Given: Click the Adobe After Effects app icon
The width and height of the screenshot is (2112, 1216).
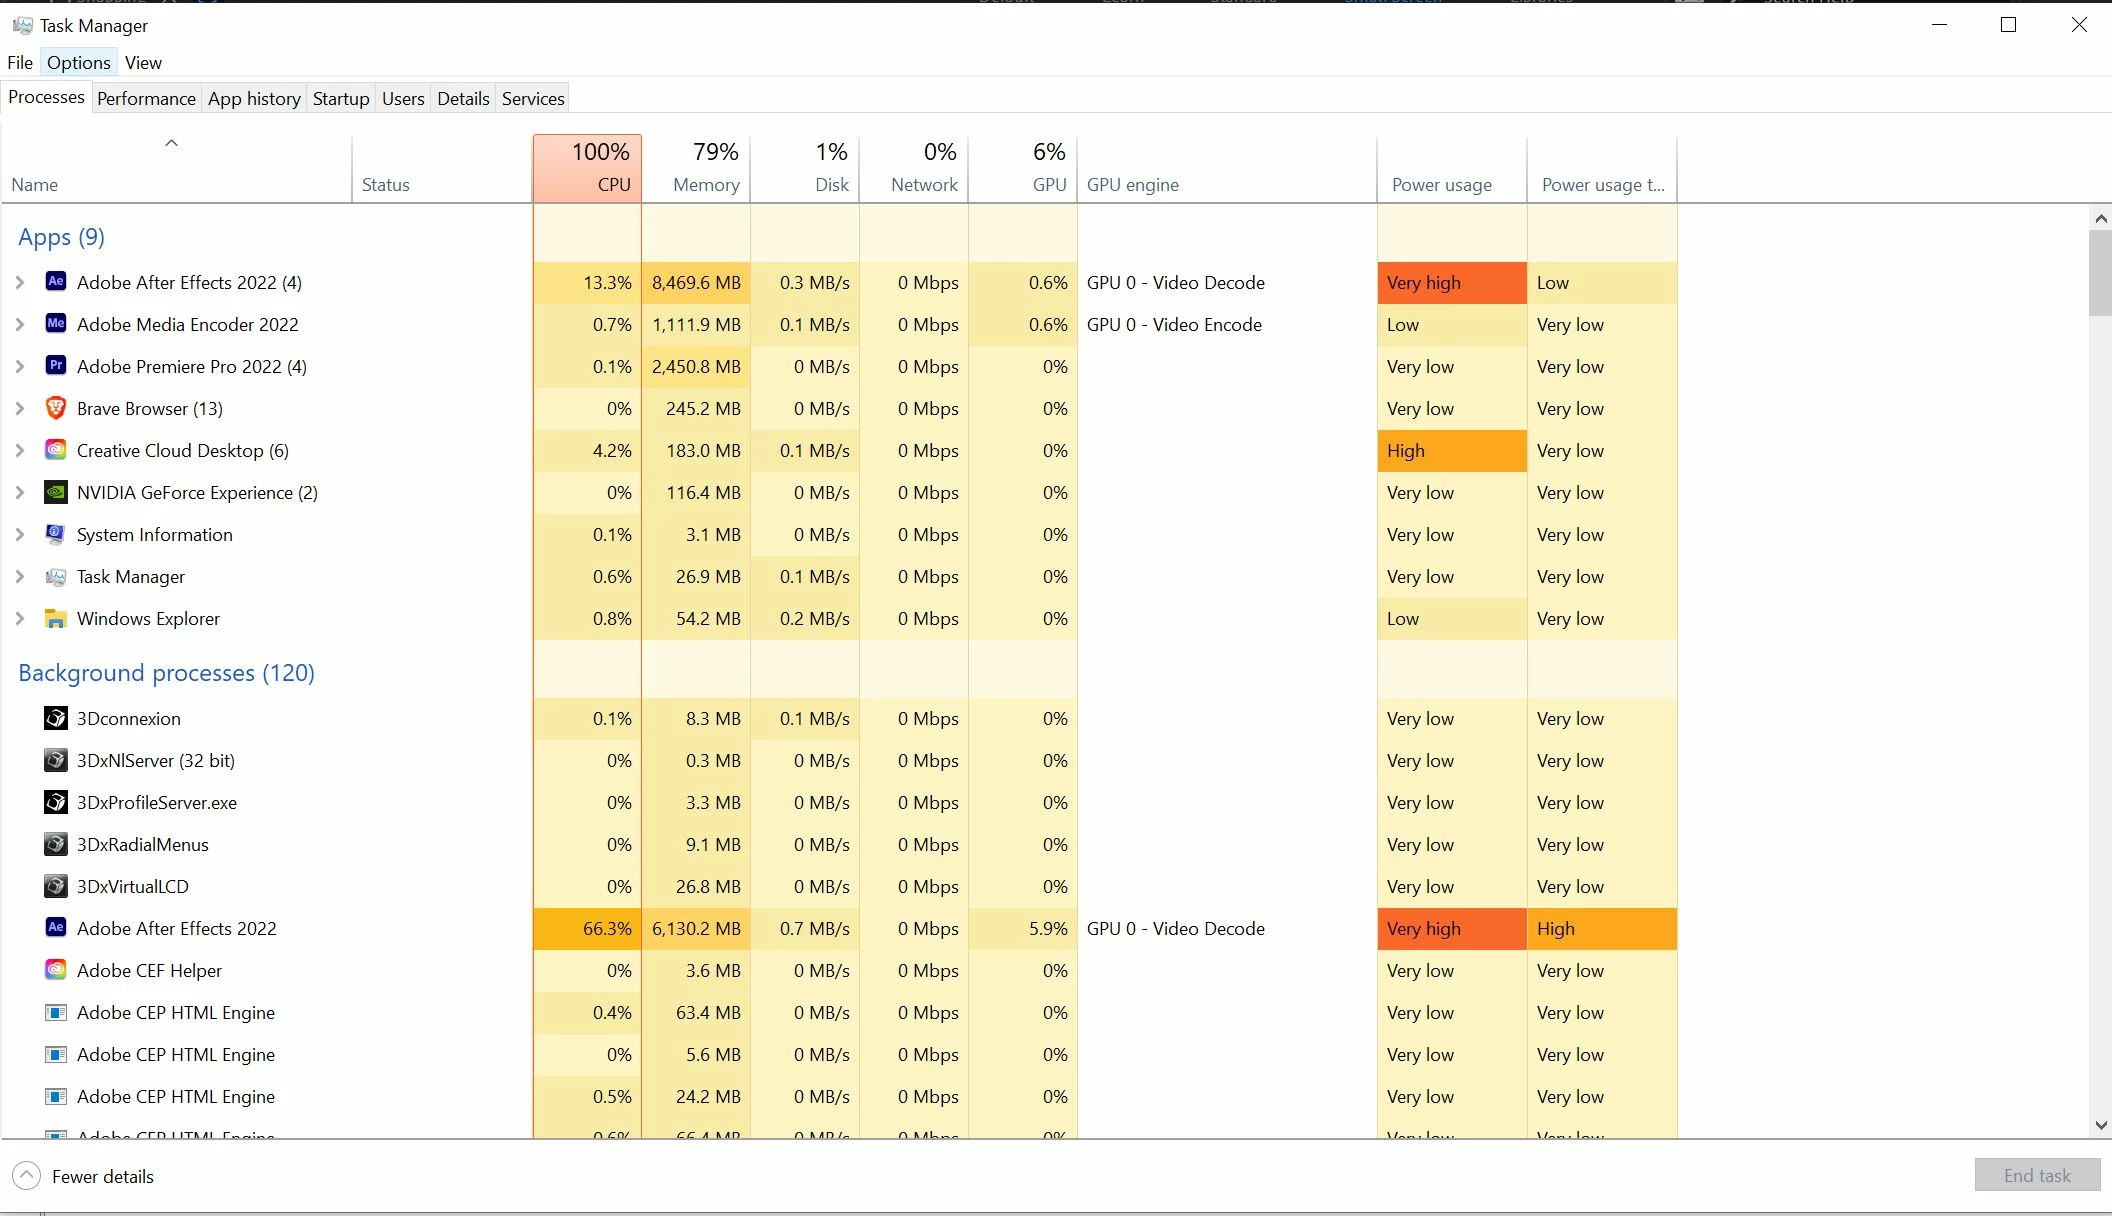Looking at the screenshot, I should (56, 282).
